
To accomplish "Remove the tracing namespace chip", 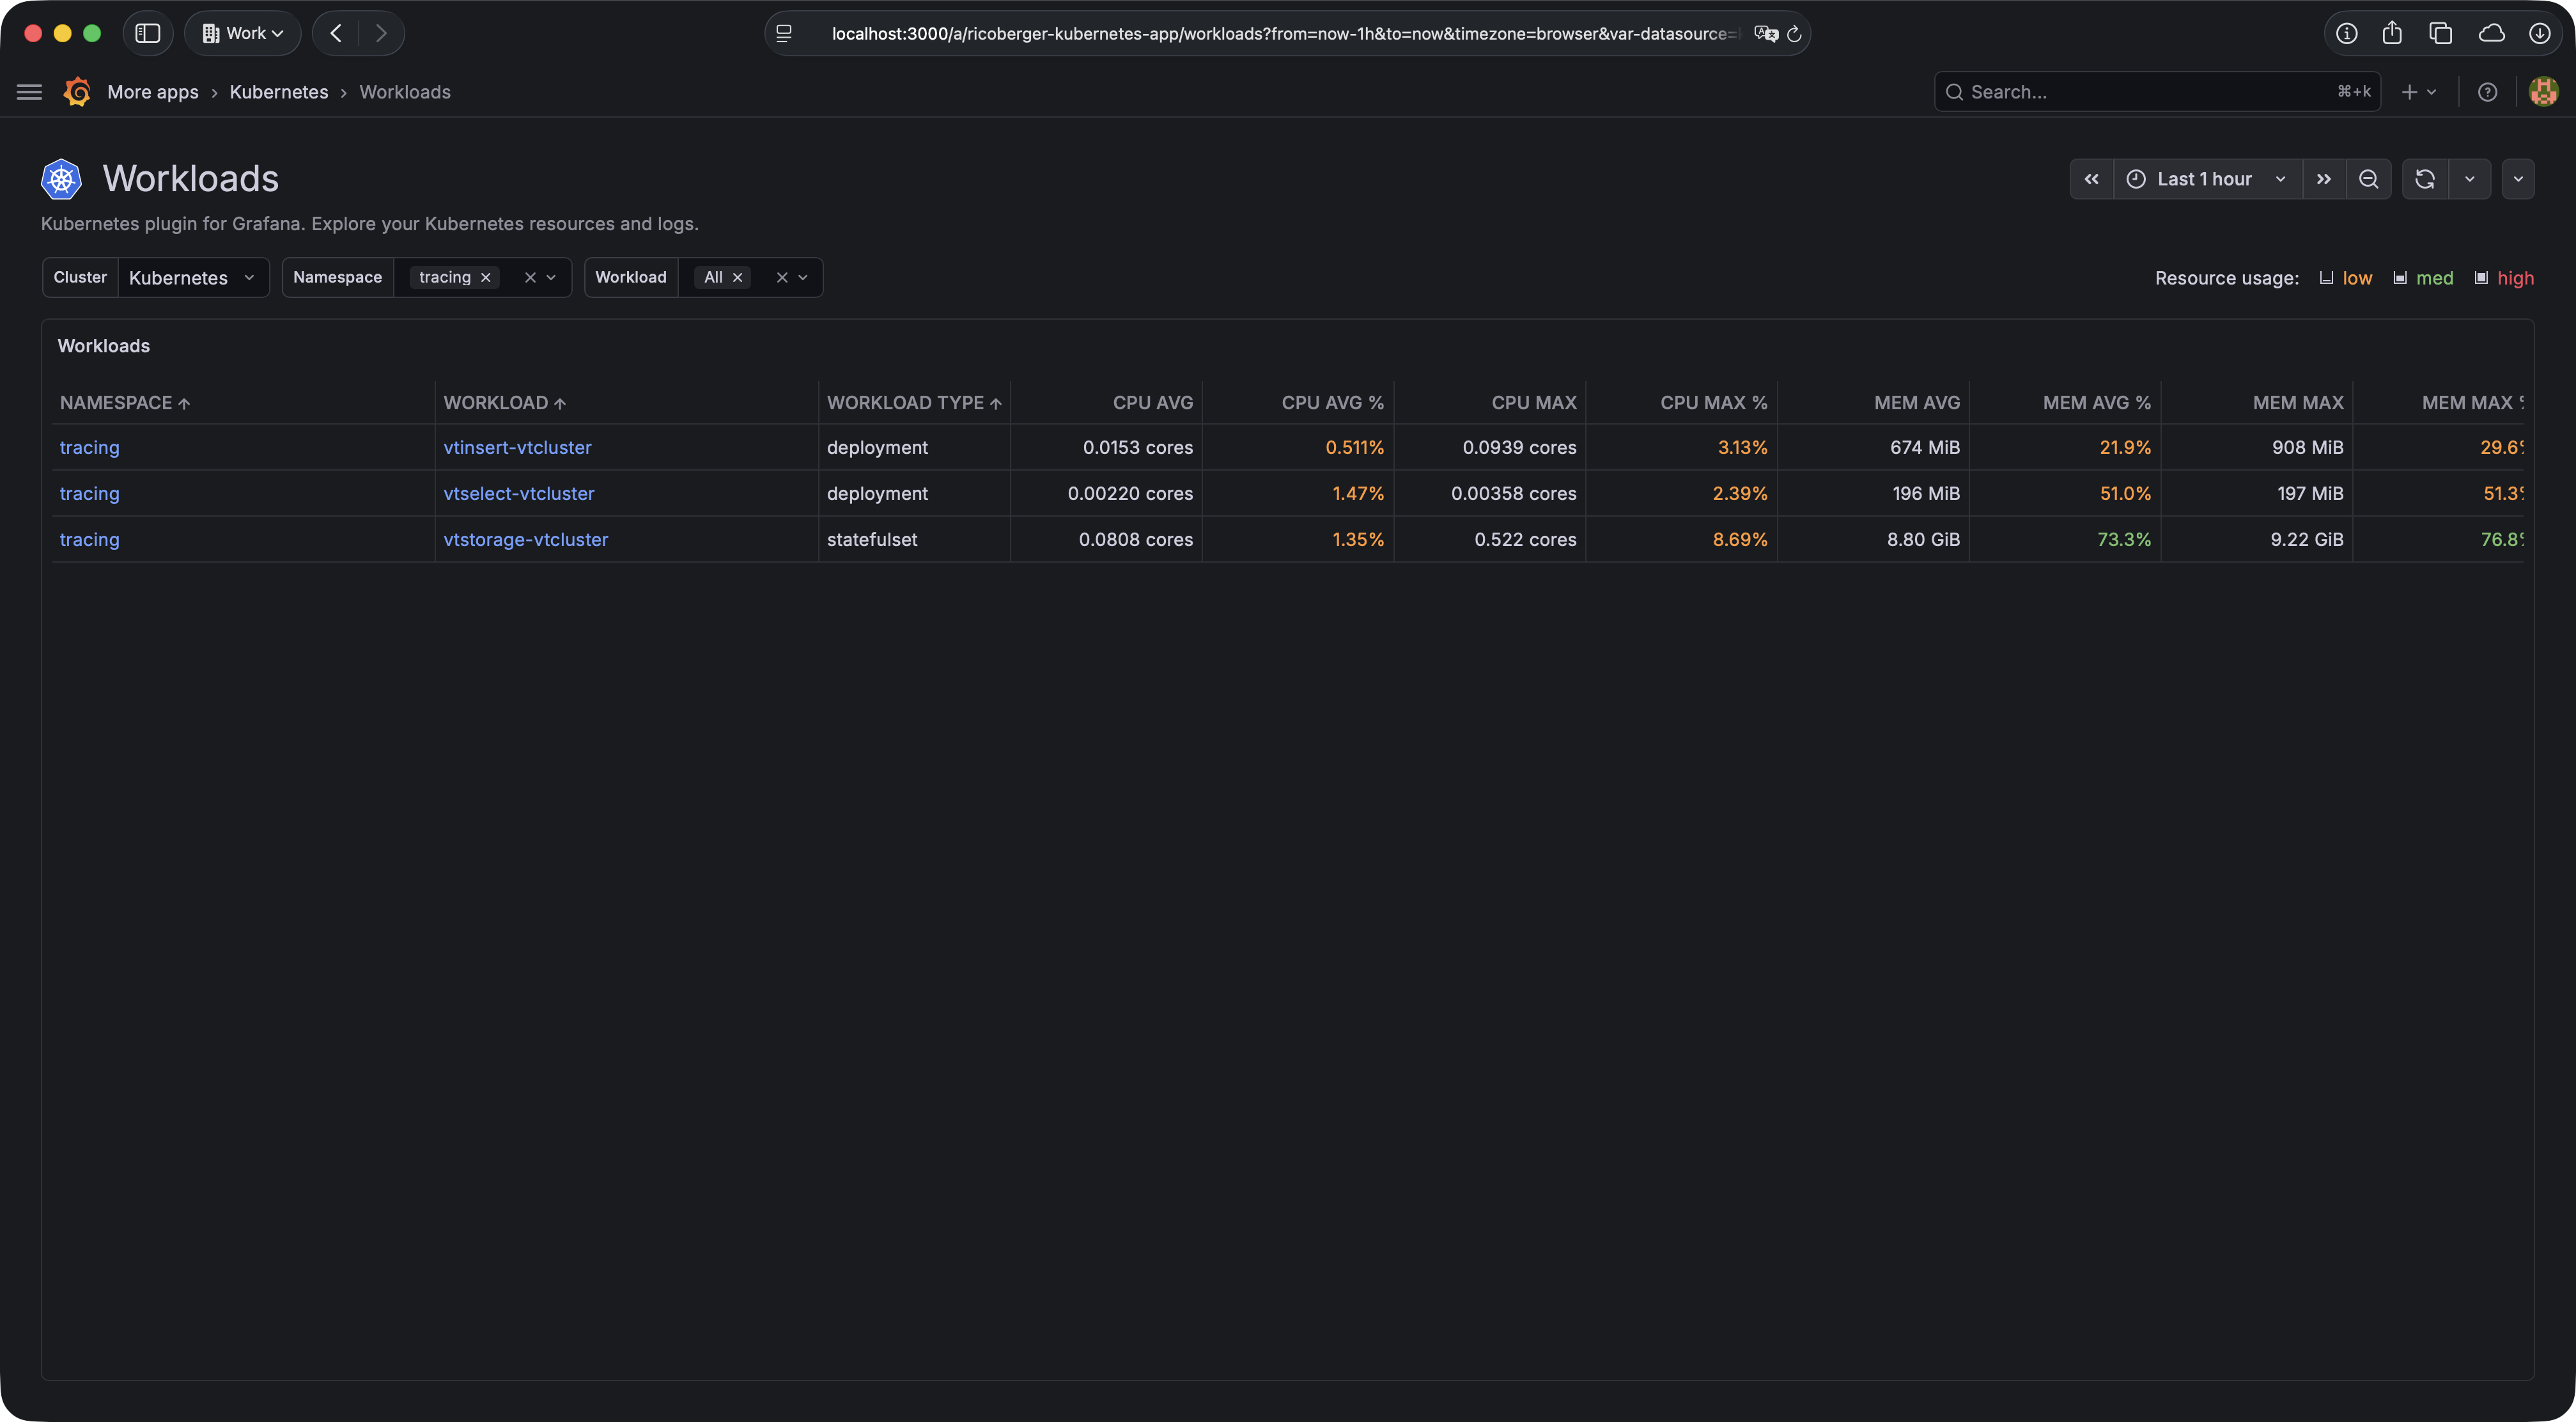I will [x=486, y=277].
